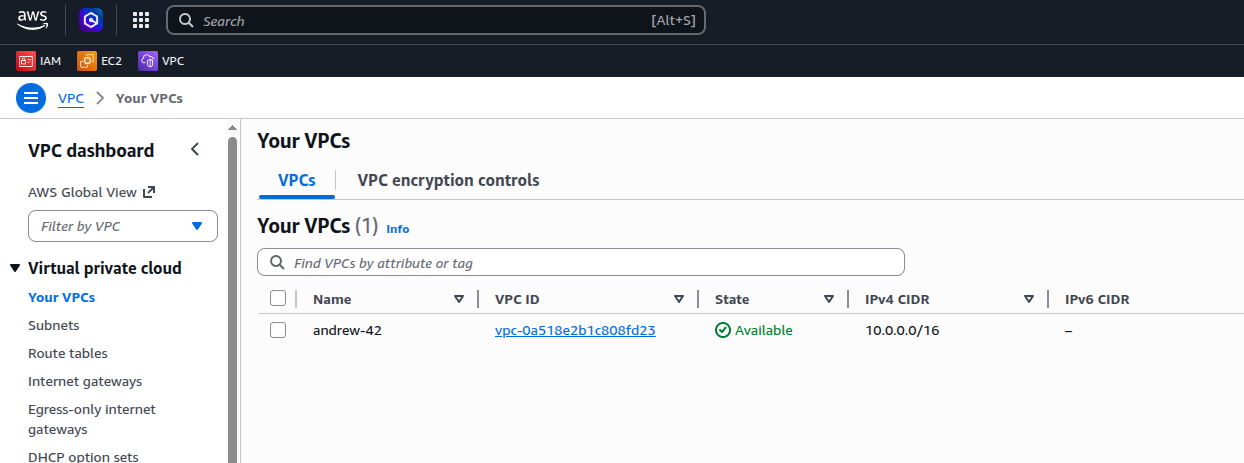
Task: Toggle the select-all VPCs header checkbox
Action: [278, 298]
